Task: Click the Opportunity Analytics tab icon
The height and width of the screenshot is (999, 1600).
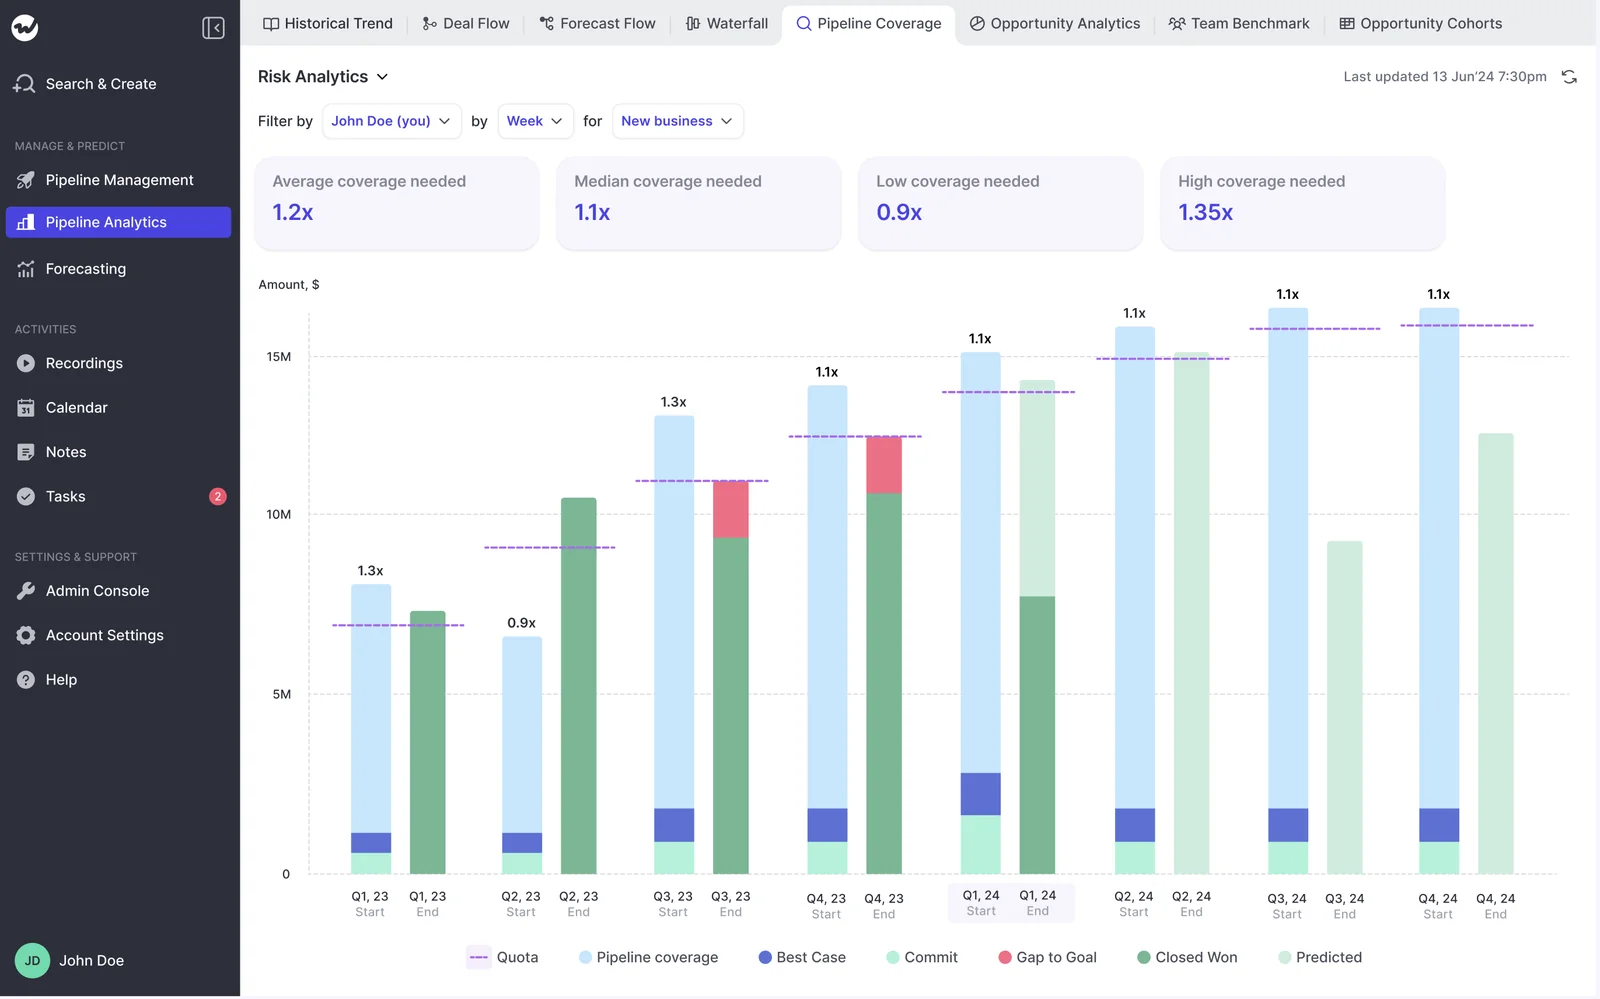Action: (977, 23)
